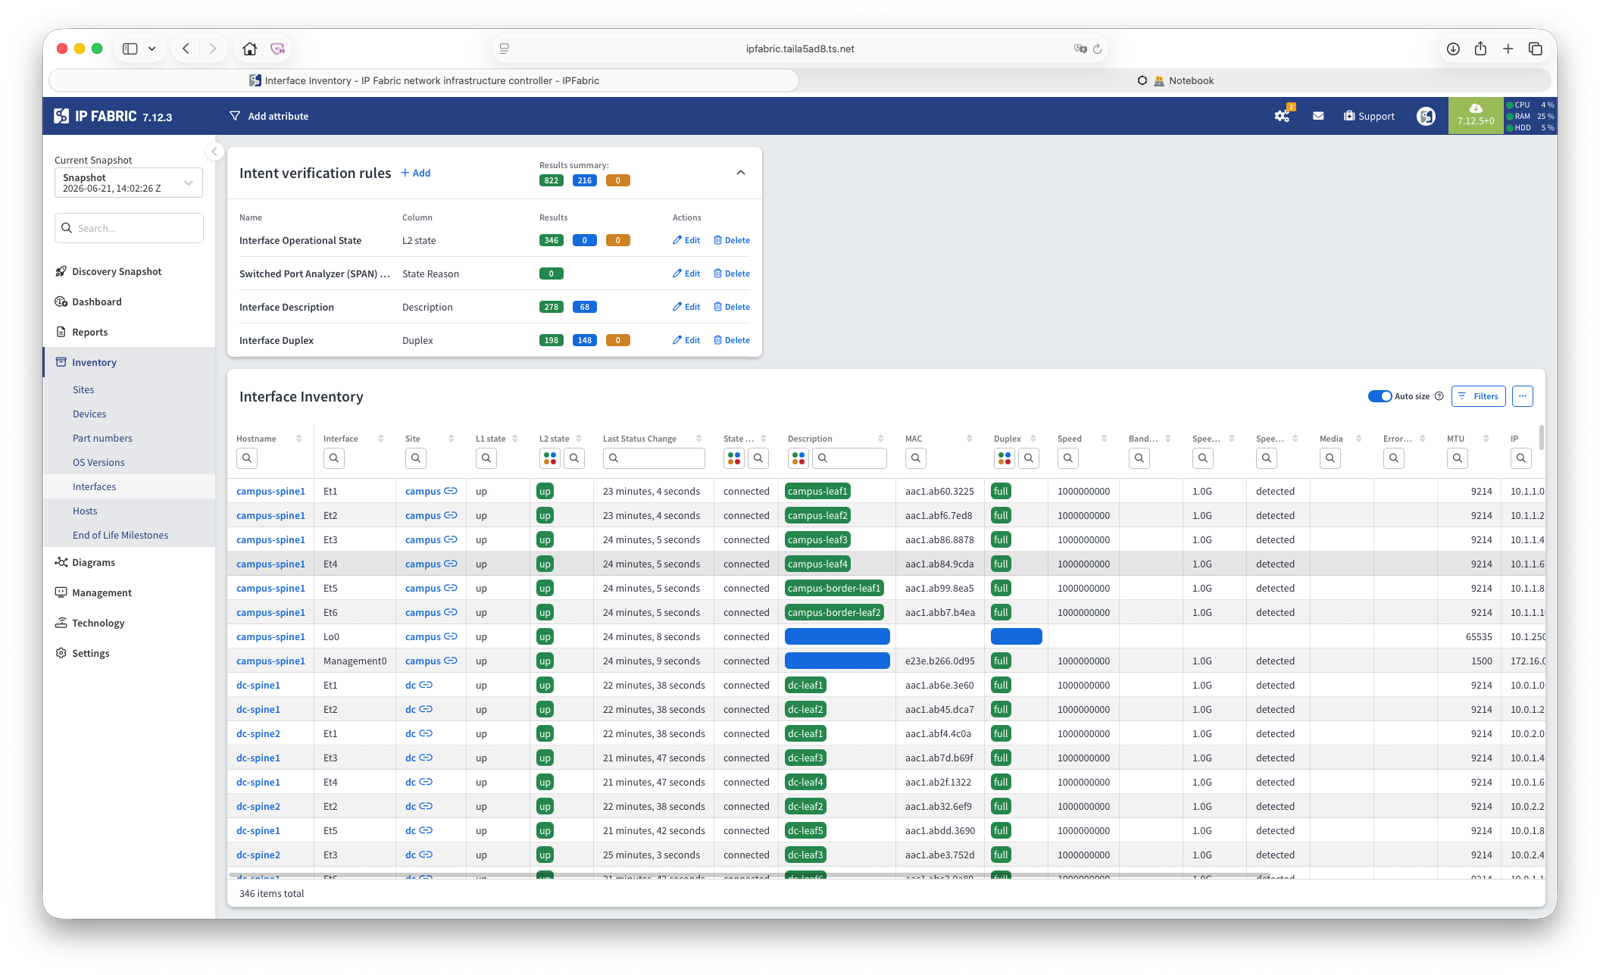Reload the page with the refresh icon
This screenshot has height=975, width=1600.
coord(1097,49)
